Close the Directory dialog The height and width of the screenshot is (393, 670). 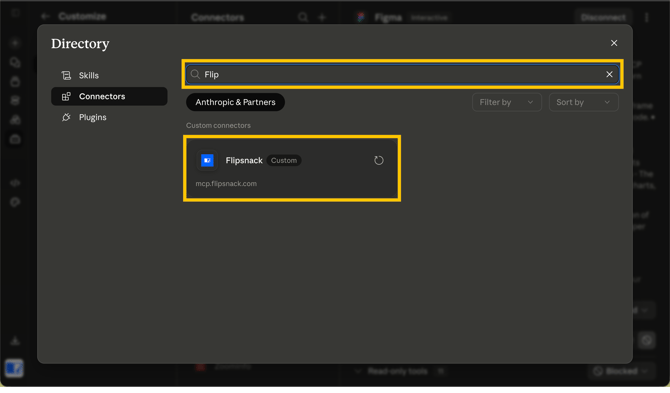(x=614, y=43)
